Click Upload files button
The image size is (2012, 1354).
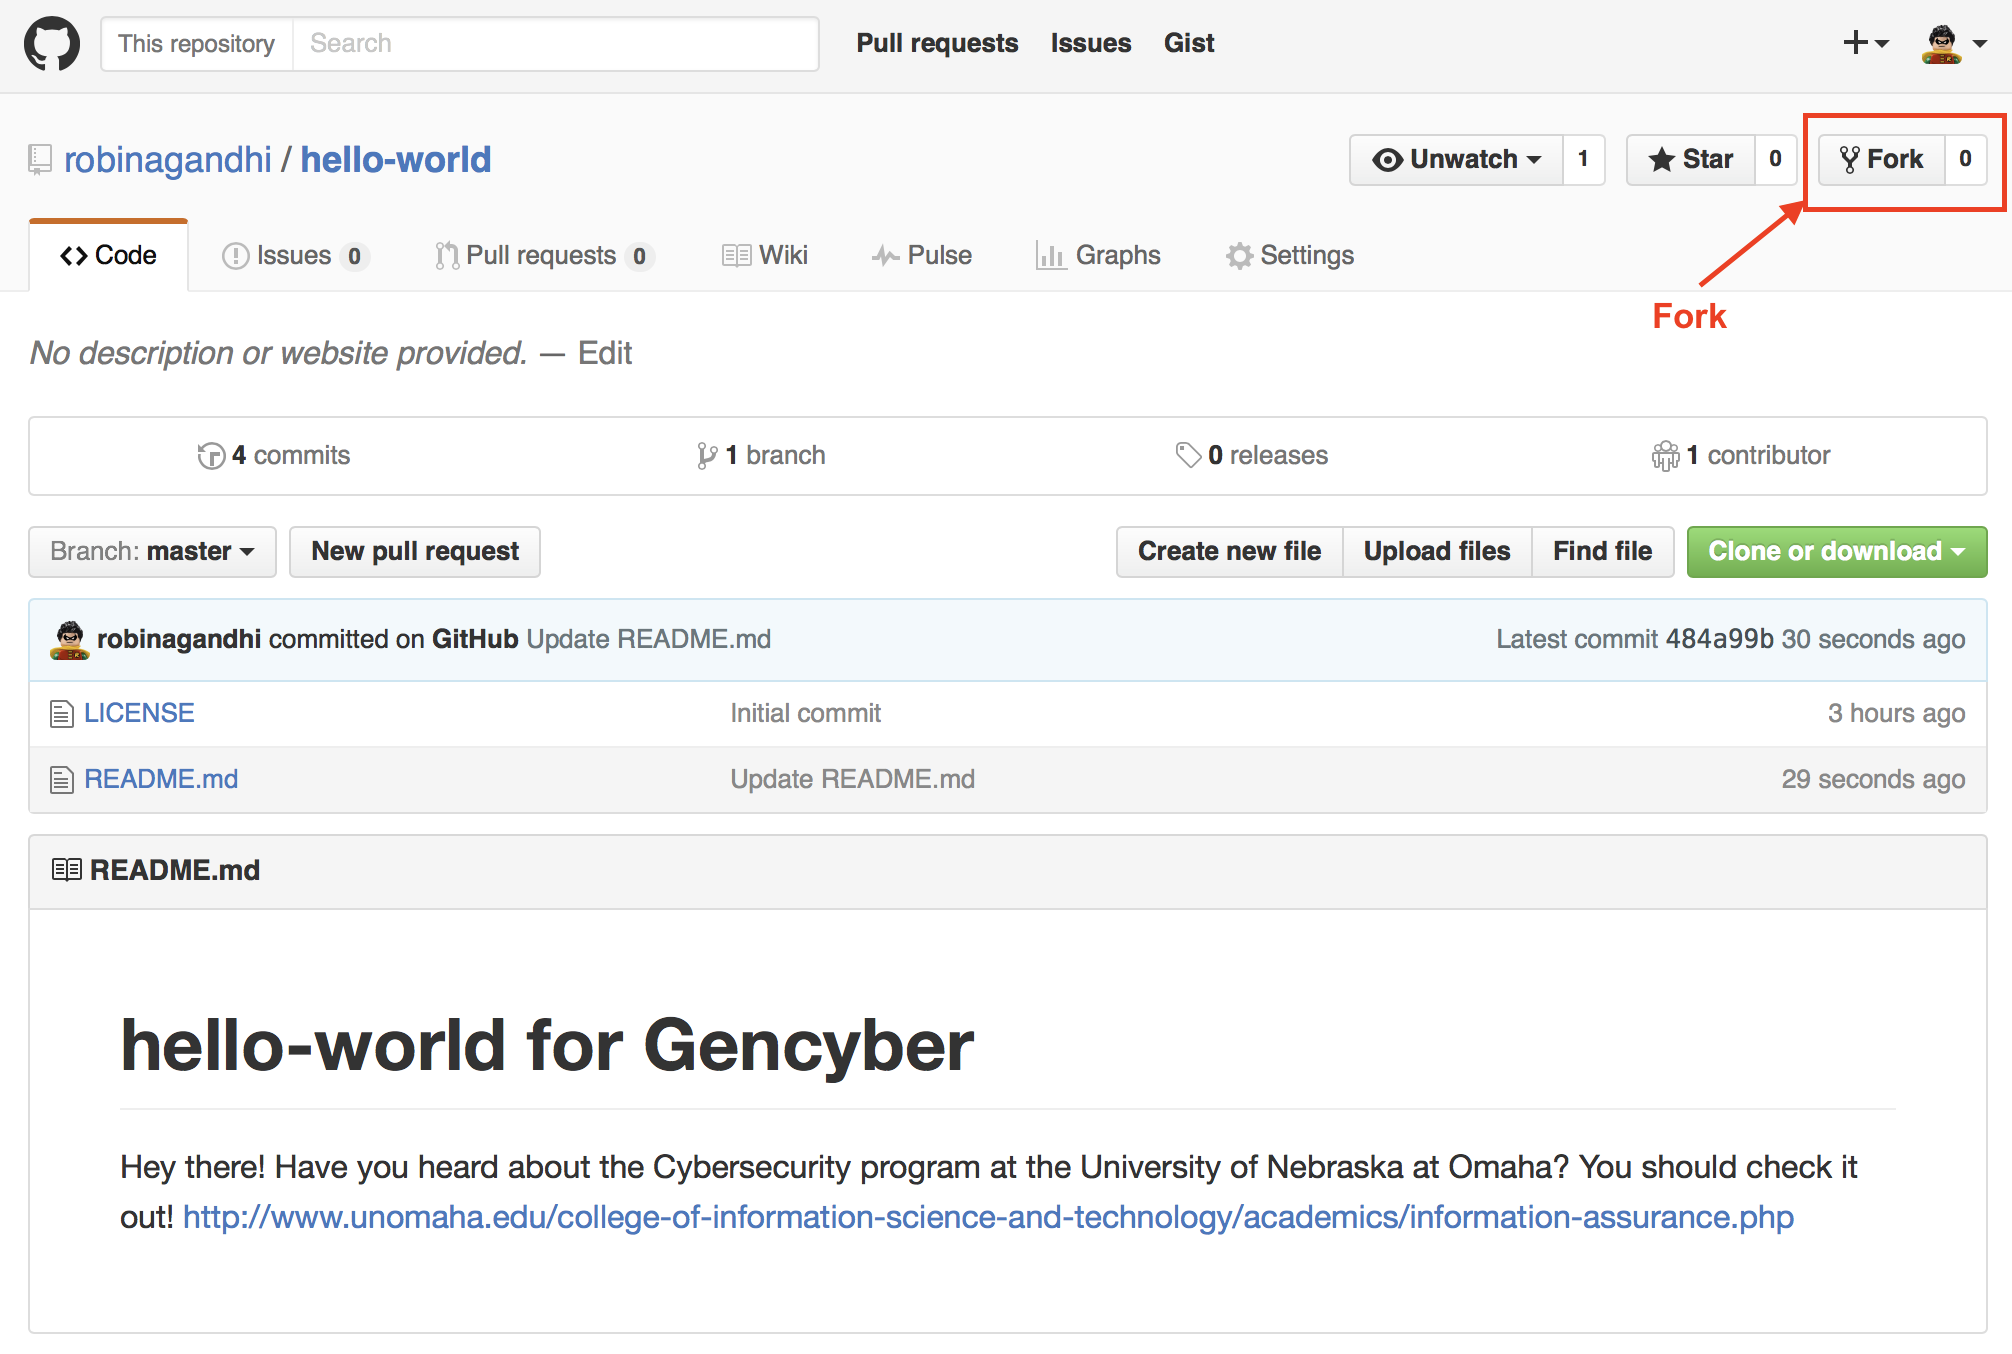(x=1437, y=552)
